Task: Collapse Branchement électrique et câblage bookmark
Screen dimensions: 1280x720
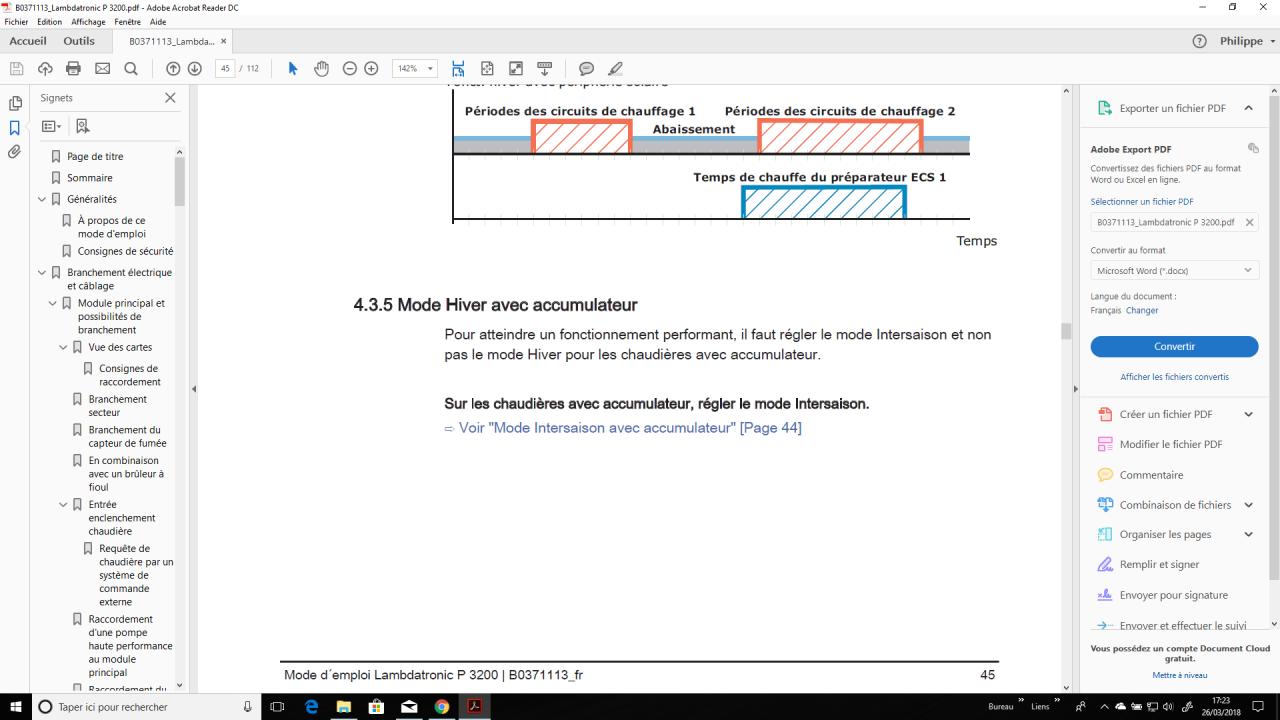Action: pyautogui.click(x=42, y=272)
